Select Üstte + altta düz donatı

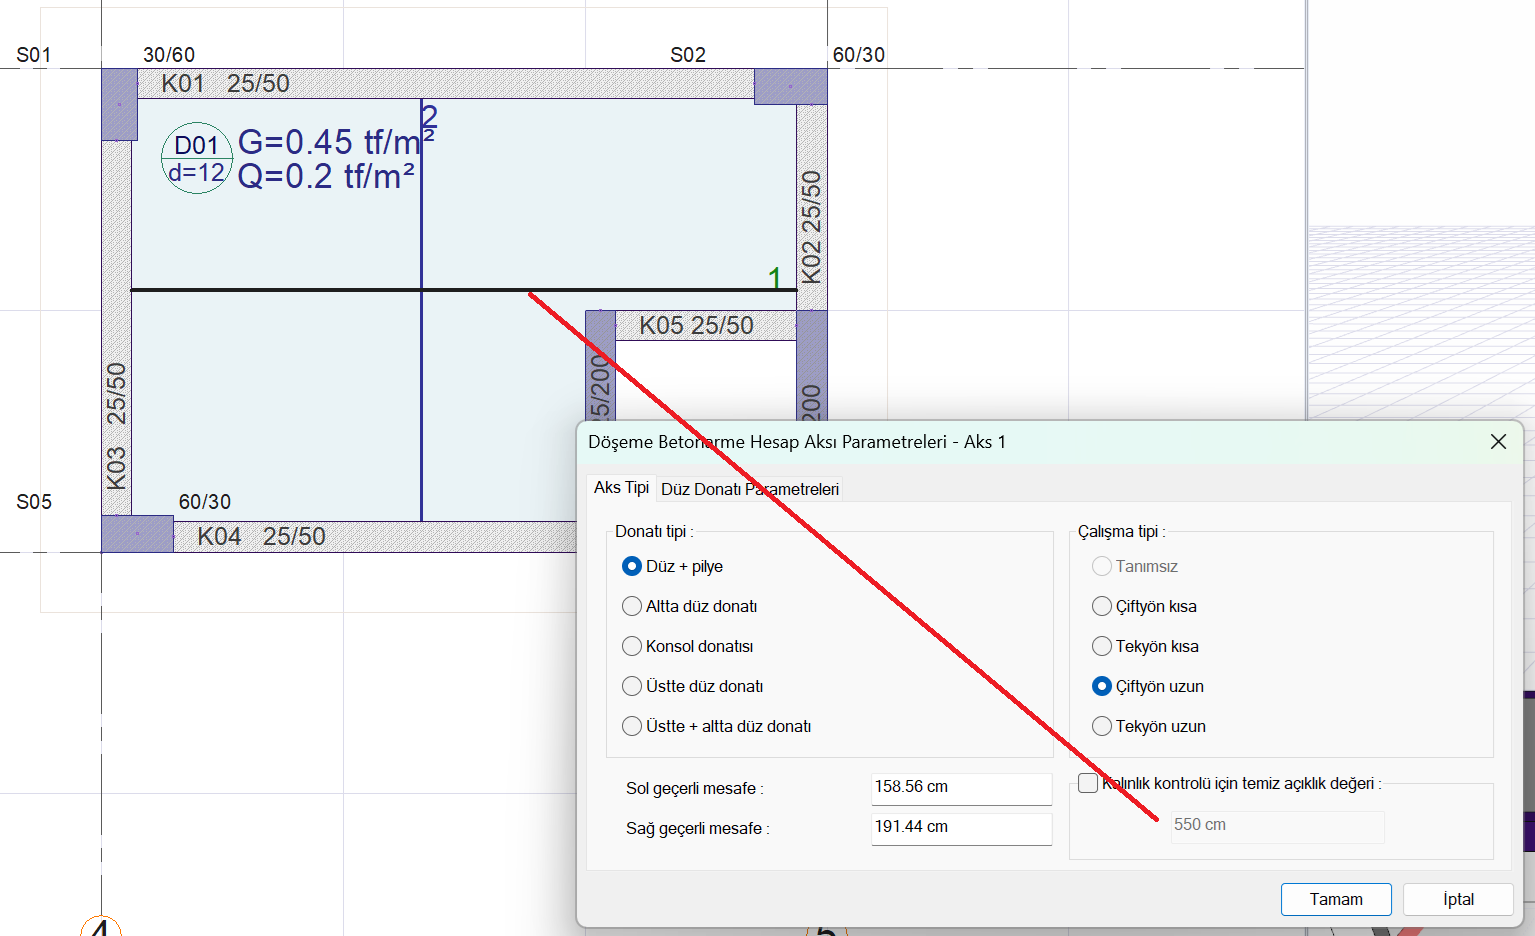point(632,726)
